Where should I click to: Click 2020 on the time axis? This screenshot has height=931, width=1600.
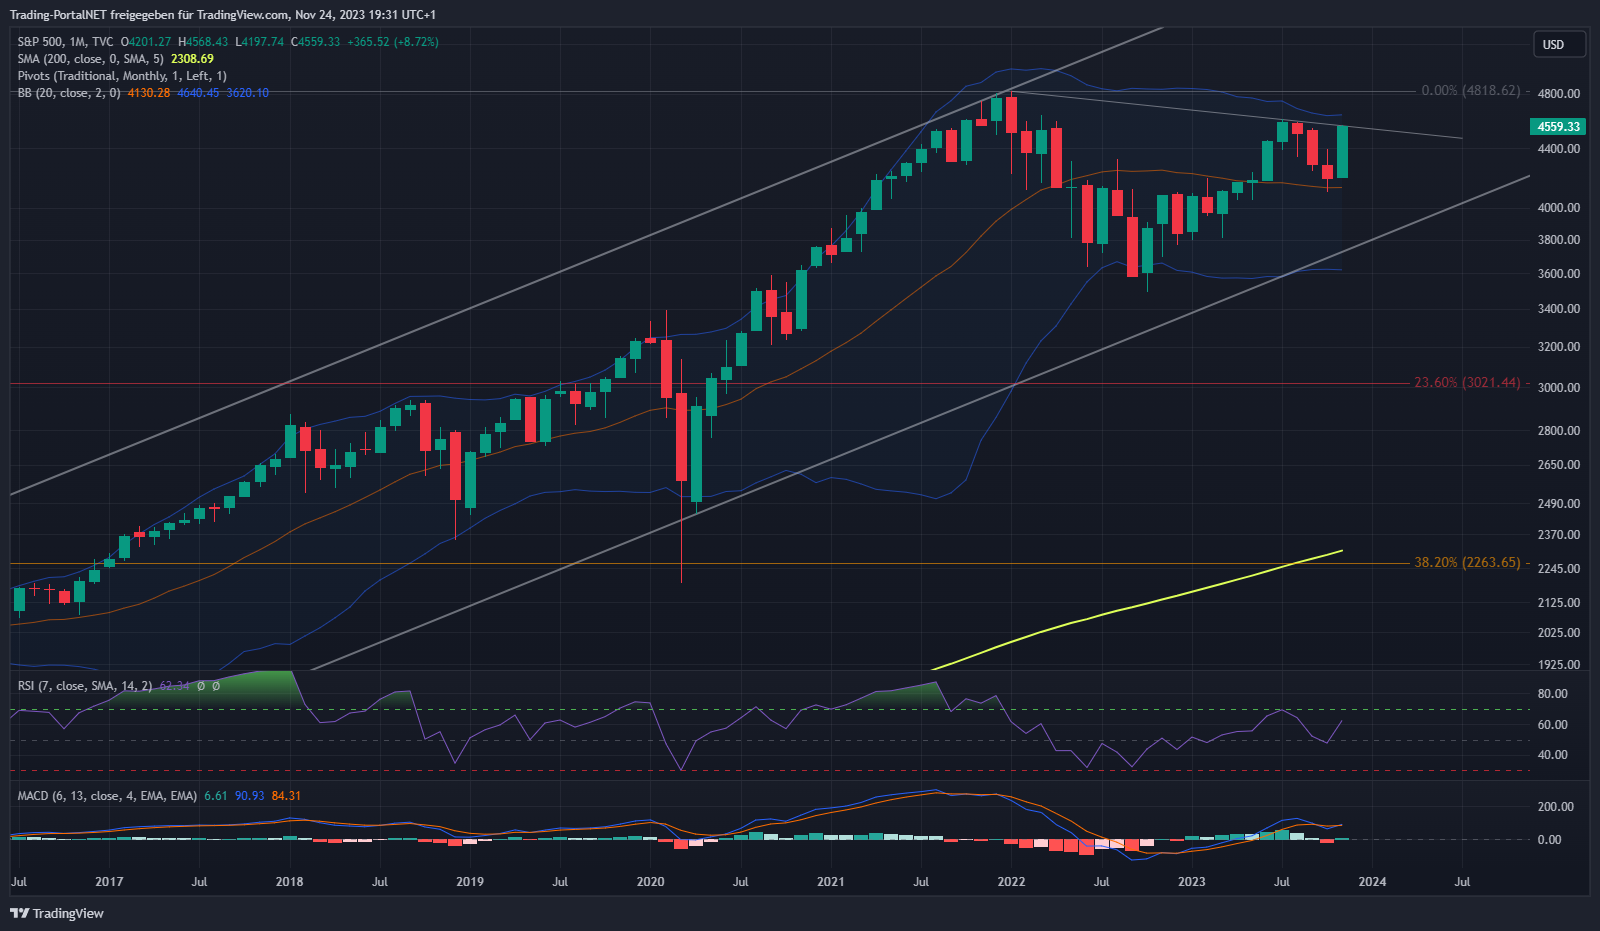pos(650,881)
